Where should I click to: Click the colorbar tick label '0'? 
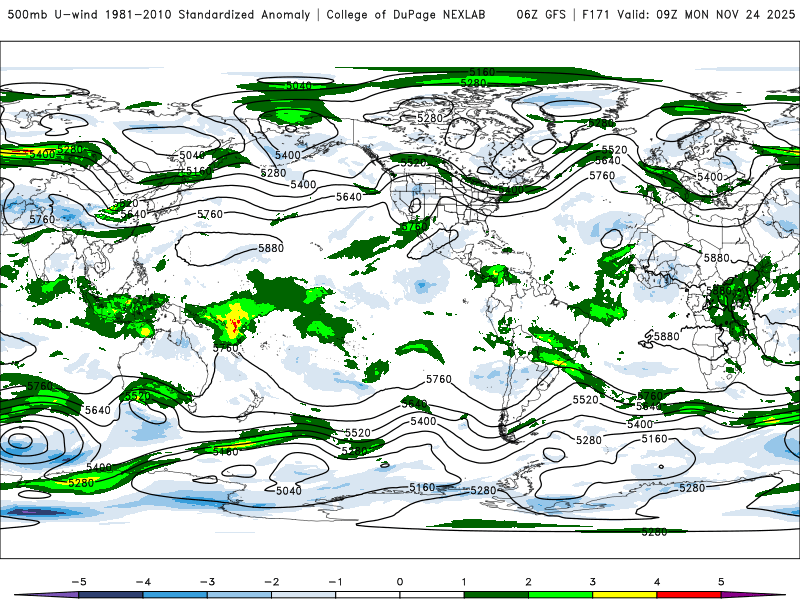pyautogui.click(x=400, y=582)
